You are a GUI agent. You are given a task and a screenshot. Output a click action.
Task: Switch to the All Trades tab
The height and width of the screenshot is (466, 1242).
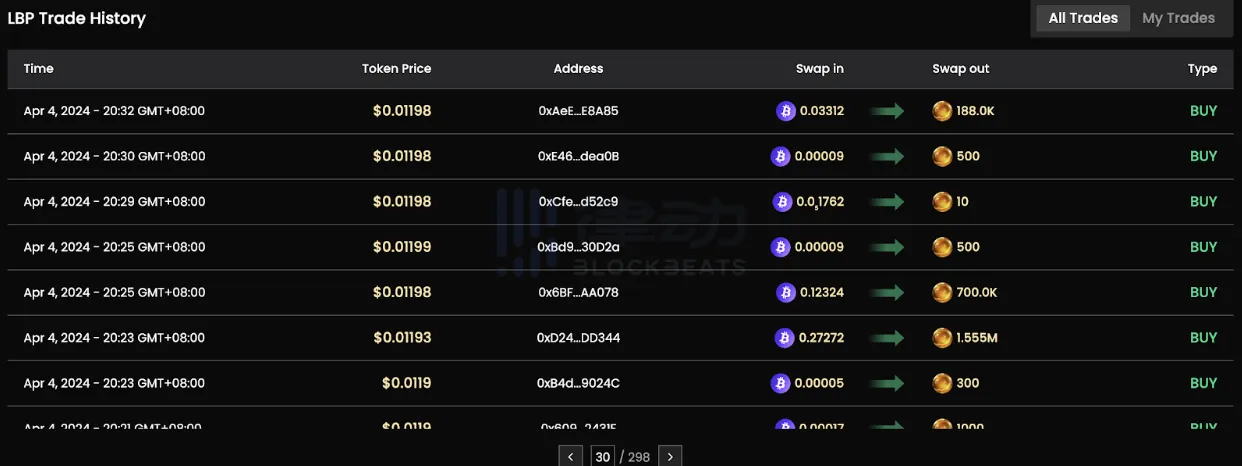click(1083, 18)
